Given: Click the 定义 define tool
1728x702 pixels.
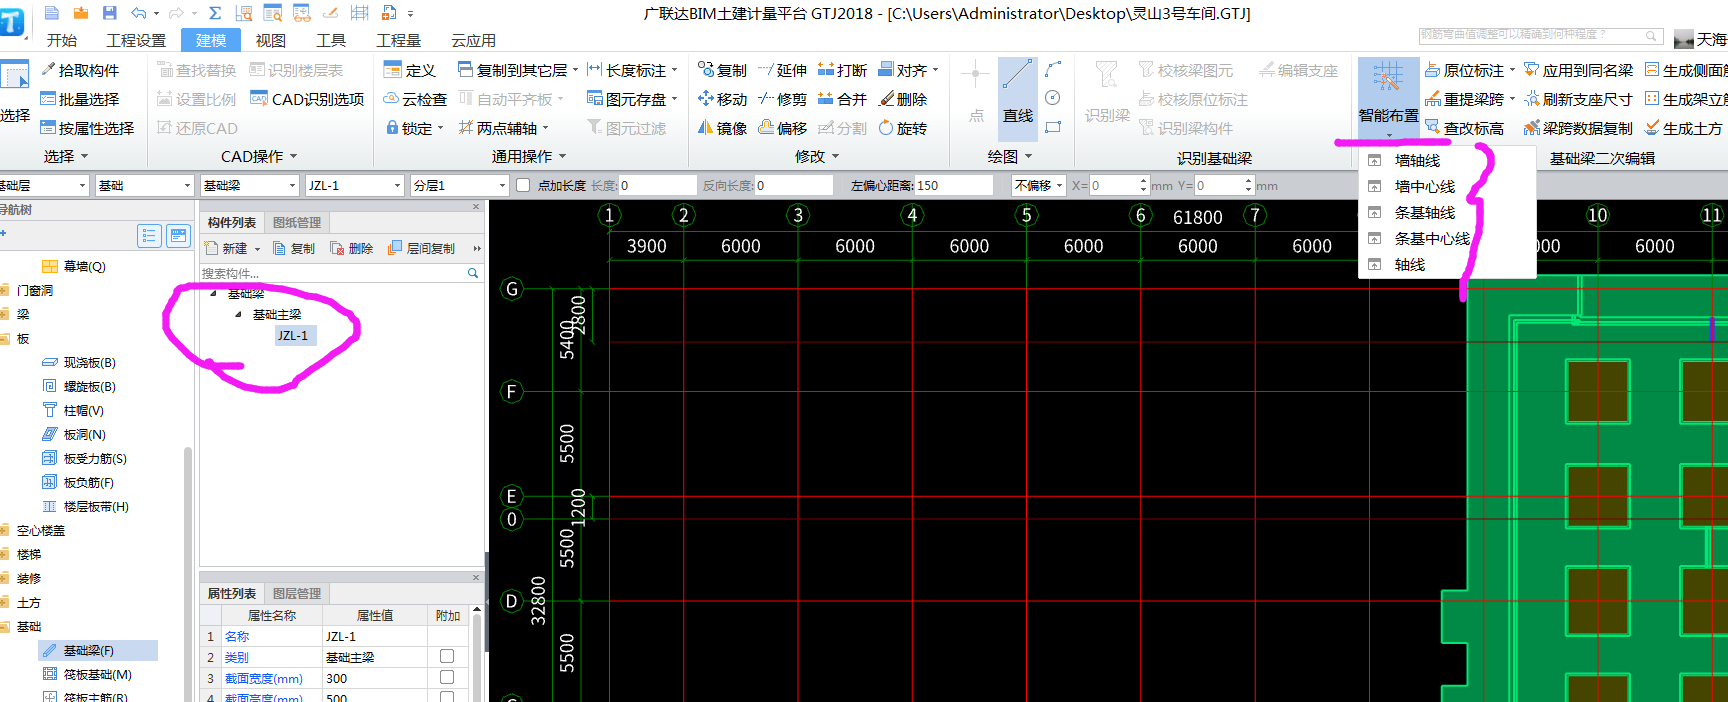Looking at the screenshot, I should coord(410,70).
